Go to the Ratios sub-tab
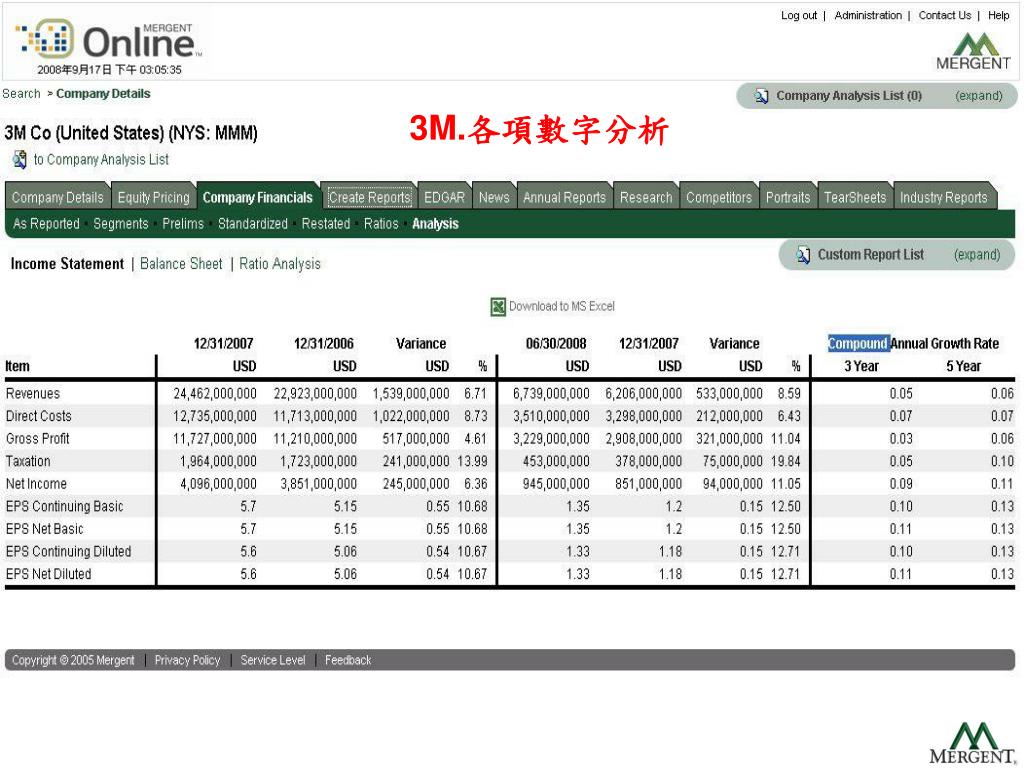 pyautogui.click(x=381, y=224)
